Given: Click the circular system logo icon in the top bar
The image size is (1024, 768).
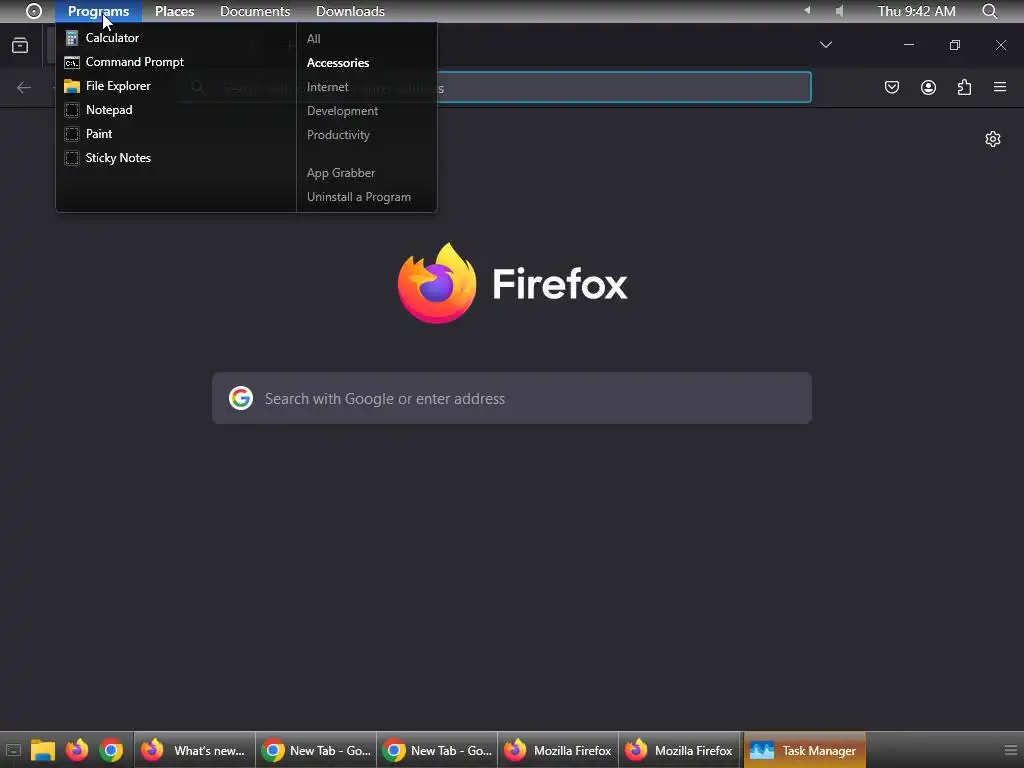Looking at the screenshot, I should [33, 11].
